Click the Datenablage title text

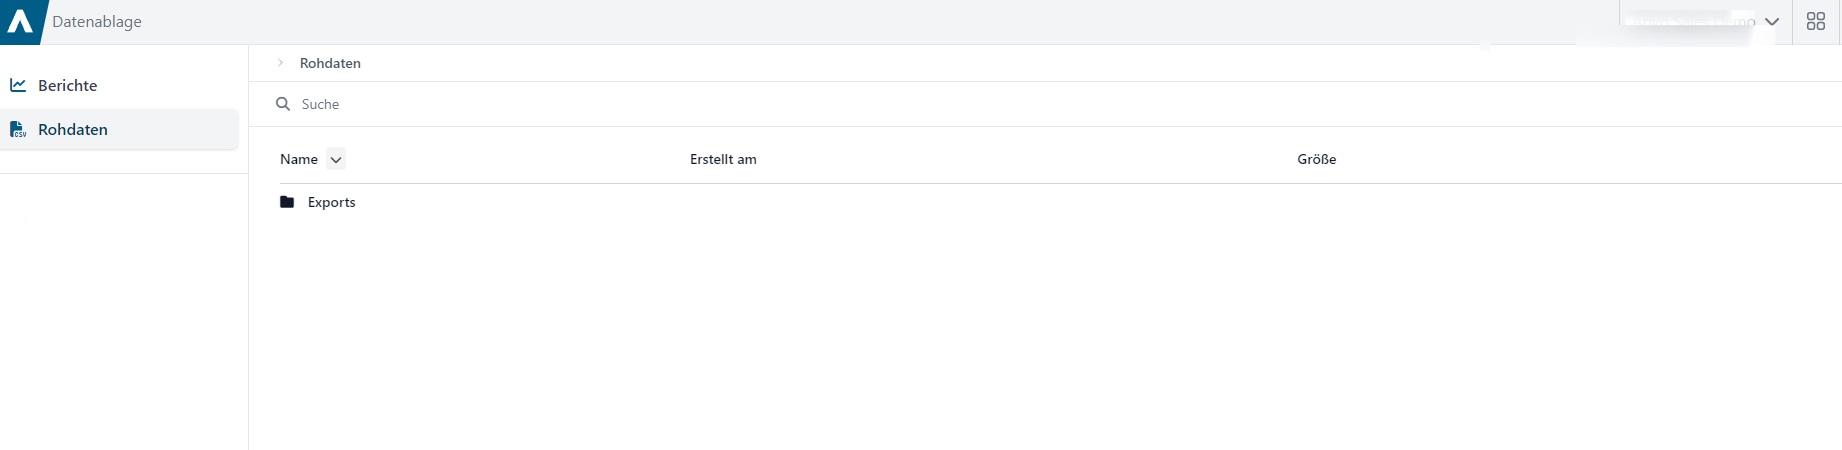pos(97,22)
